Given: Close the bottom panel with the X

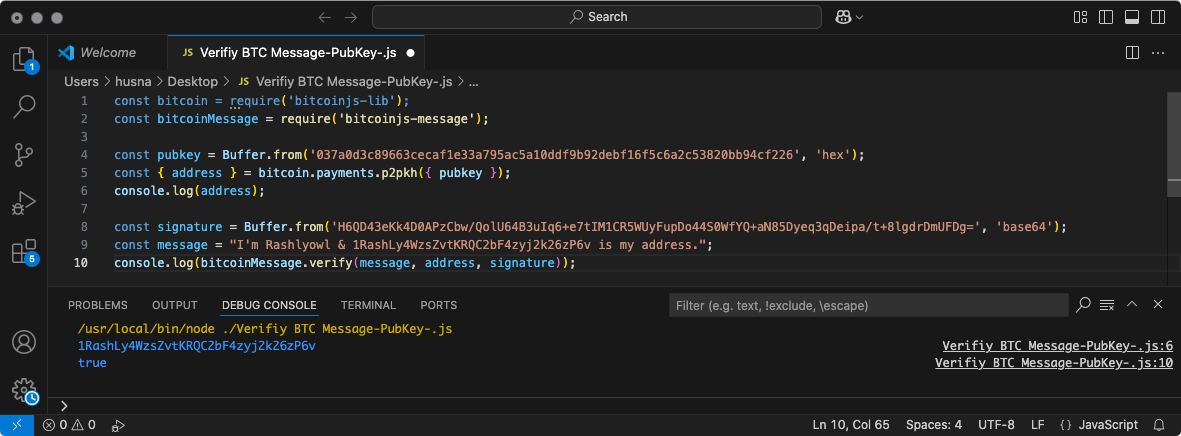Looking at the screenshot, I should (1158, 304).
